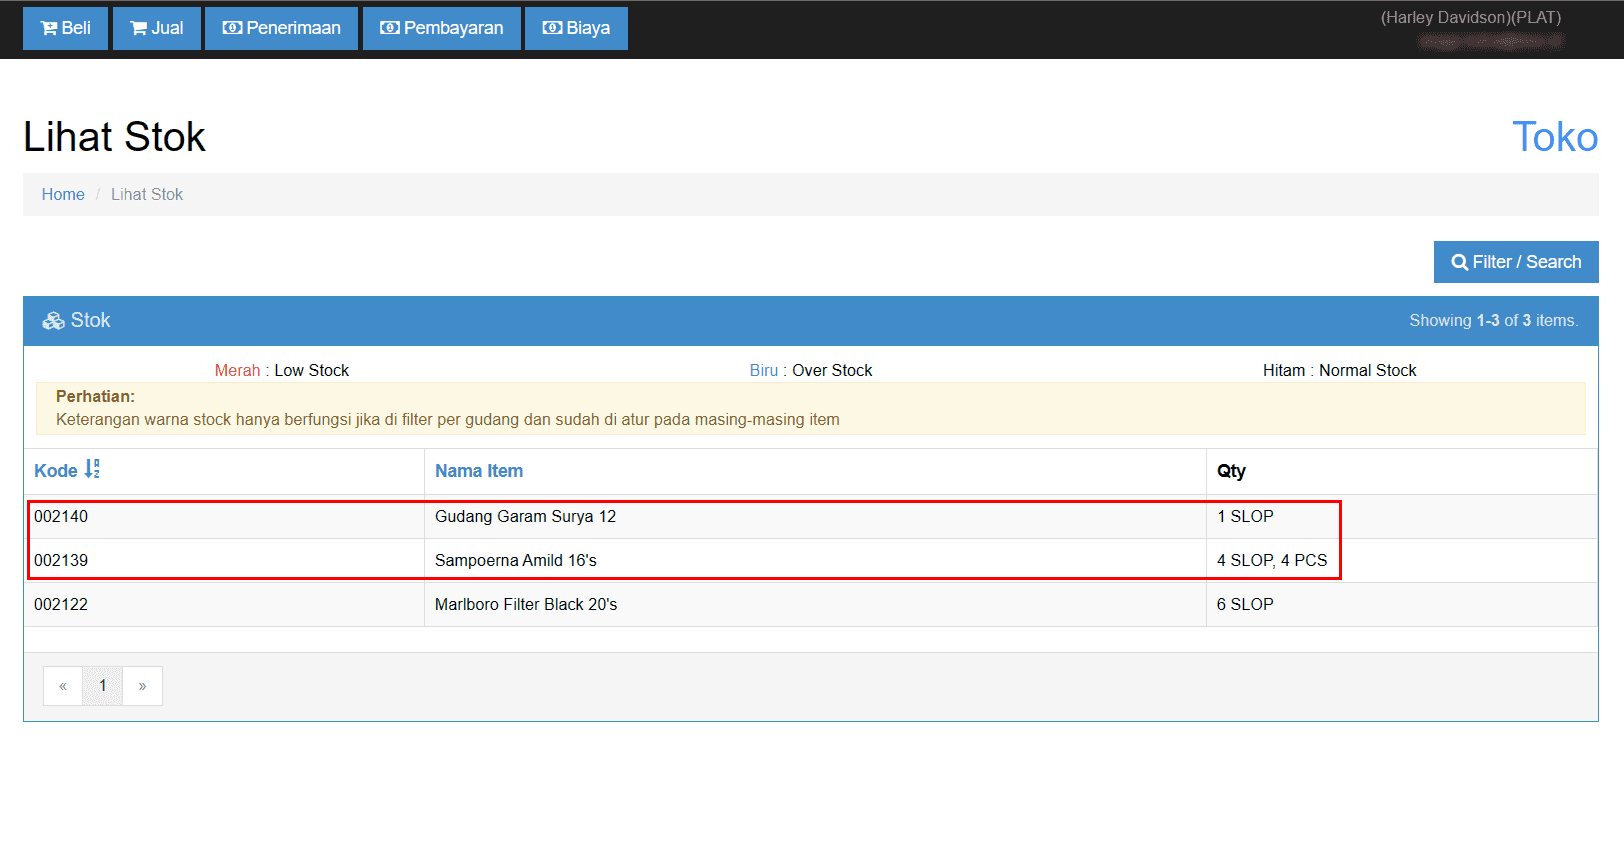Click Marlboro Filter Black 20's item name

pos(526,604)
